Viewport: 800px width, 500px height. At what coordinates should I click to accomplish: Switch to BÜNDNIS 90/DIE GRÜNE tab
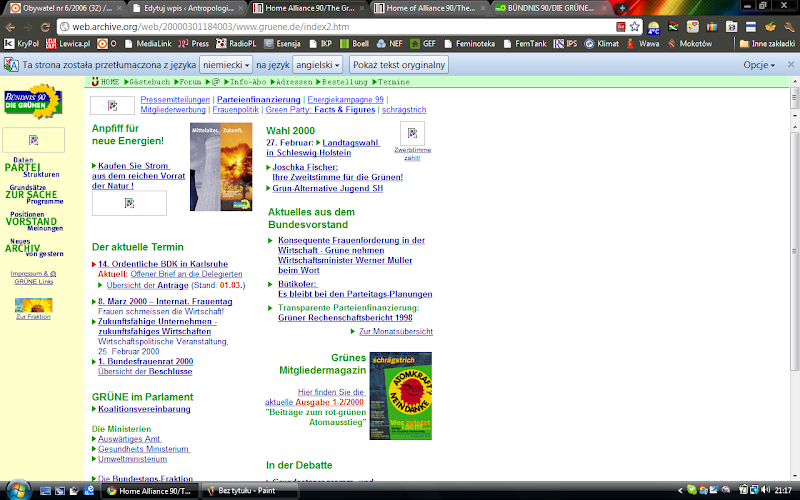click(x=551, y=8)
